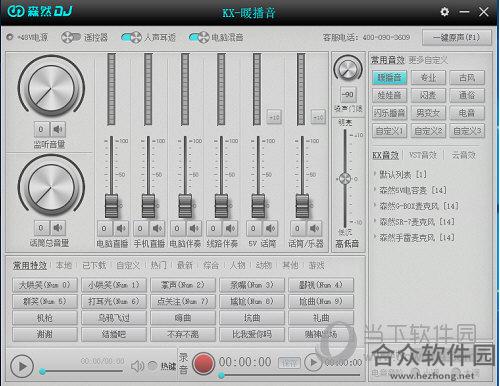Play the sound effect with left play button
The height and width of the screenshot is (386, 500).
22,366
